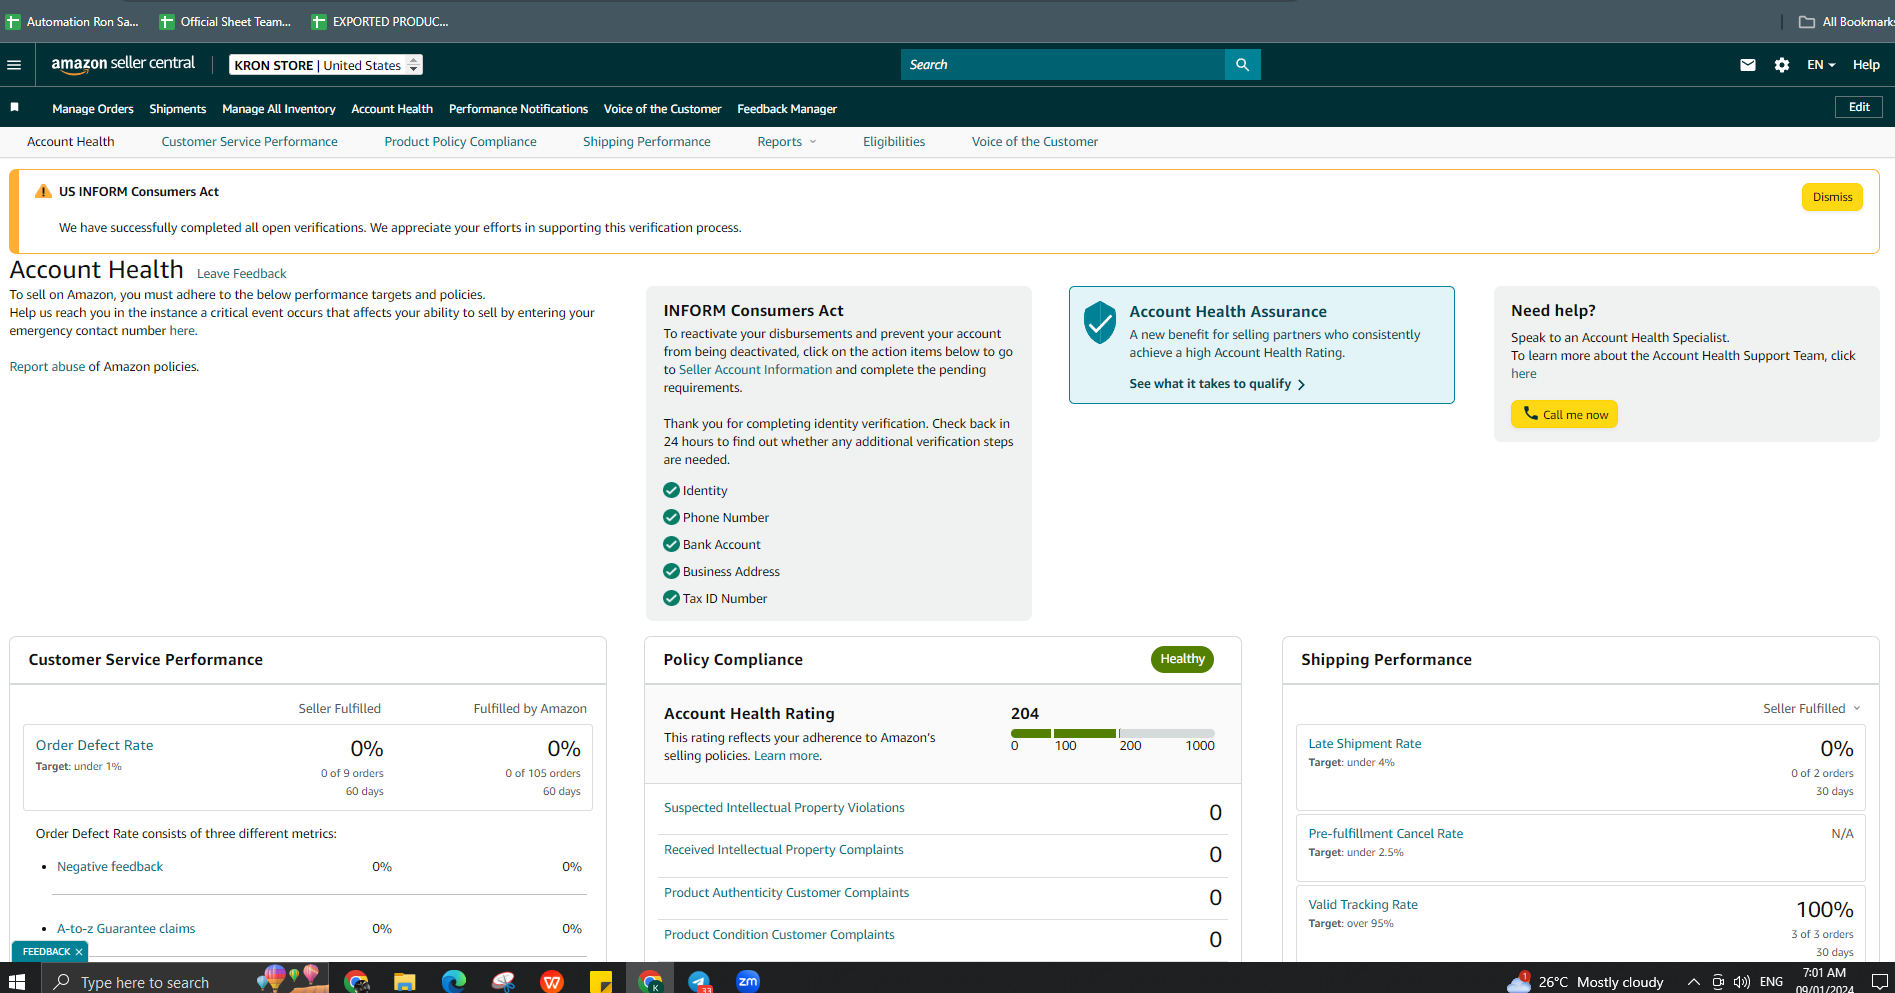Open the Seller Fulfilled dropdown in Shipping Performance
The width and height of the screenshot is (1895, 993).
point(1812,708)
